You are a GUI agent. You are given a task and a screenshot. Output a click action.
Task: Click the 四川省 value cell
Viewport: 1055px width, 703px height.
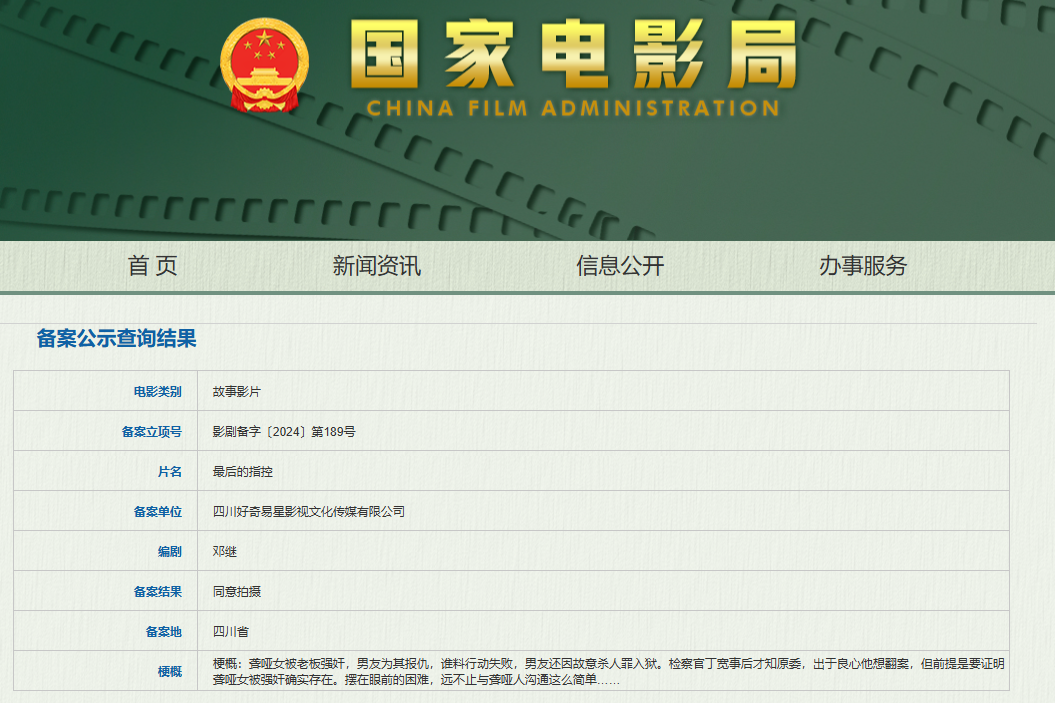click(x=231, y=632)
